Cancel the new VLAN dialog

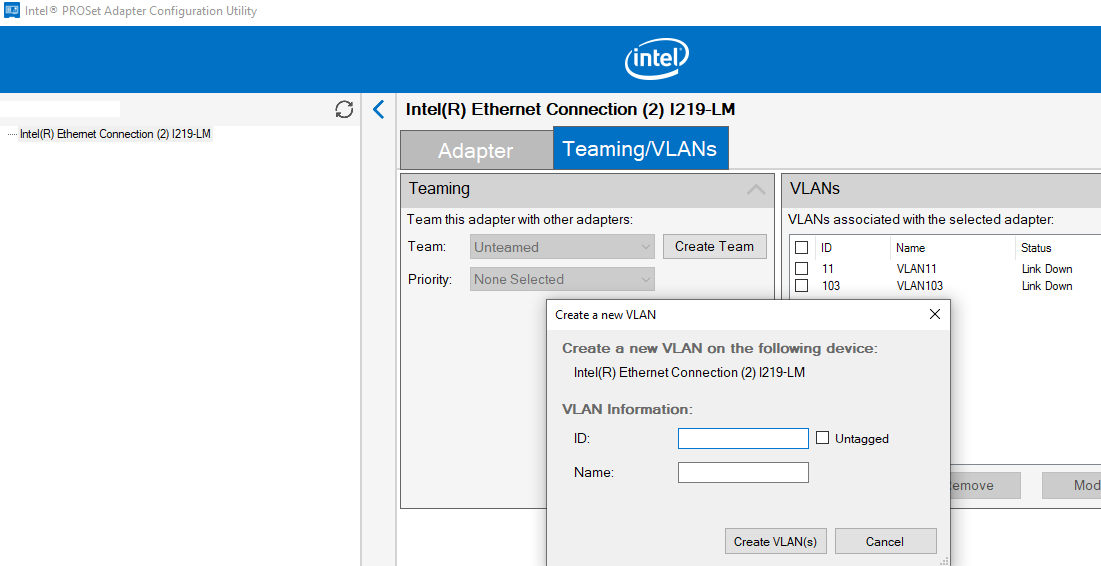(885, 541)
